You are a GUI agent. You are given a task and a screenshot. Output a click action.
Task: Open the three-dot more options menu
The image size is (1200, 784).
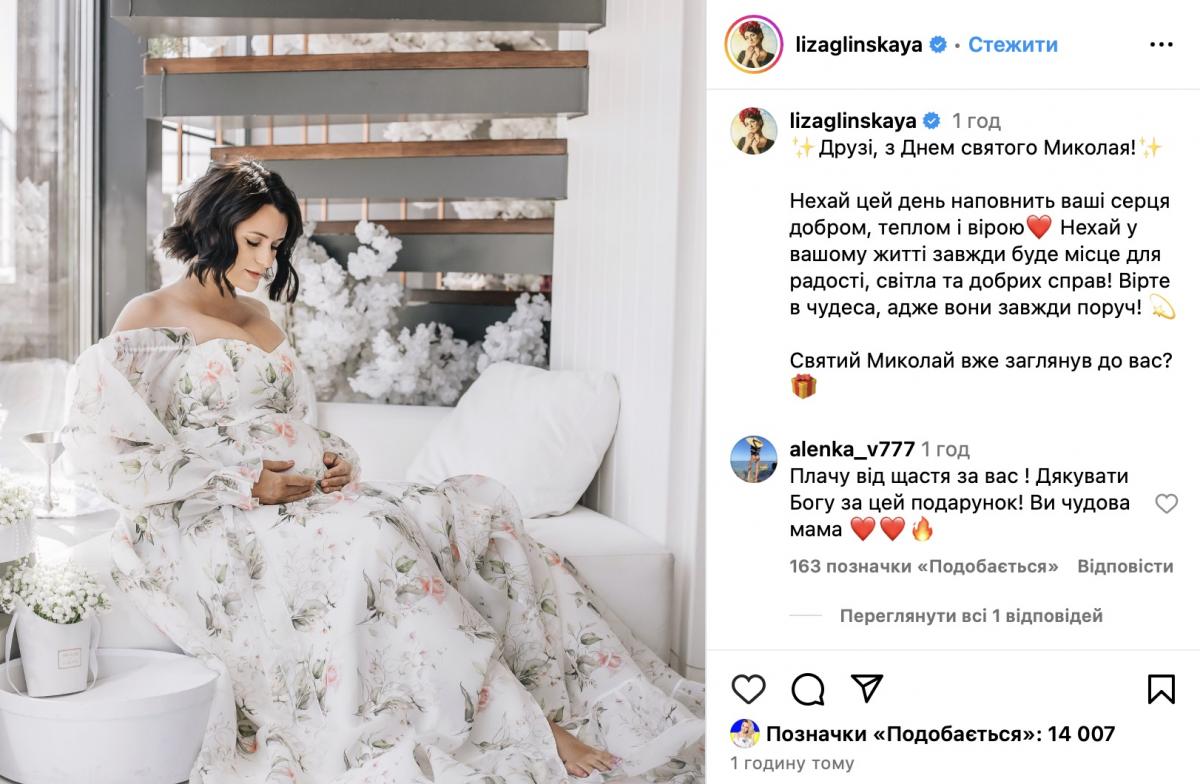1161,45
